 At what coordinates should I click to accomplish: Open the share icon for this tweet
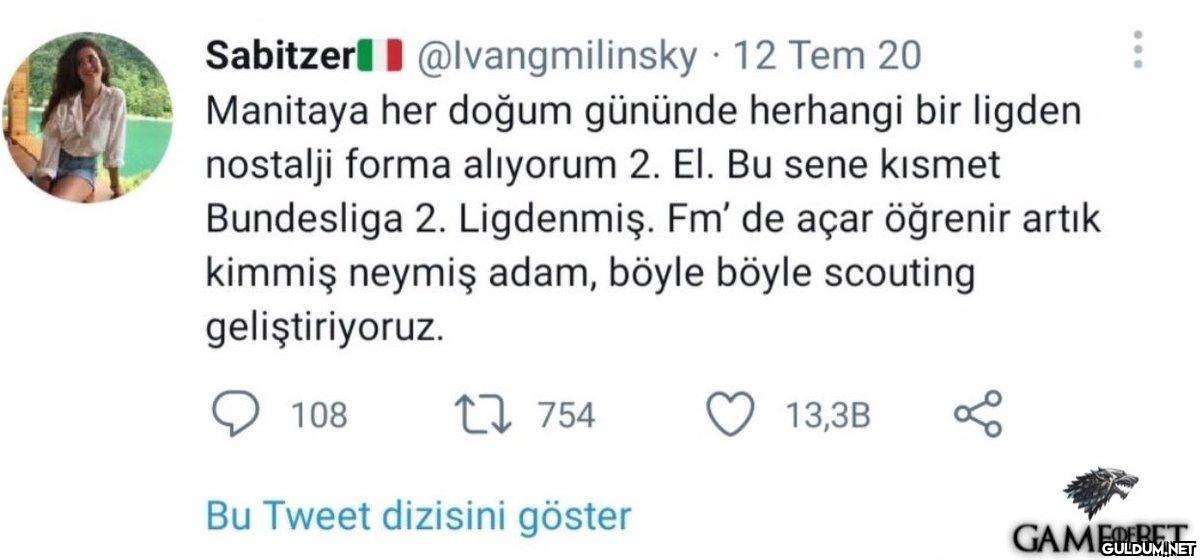(978, 413)
